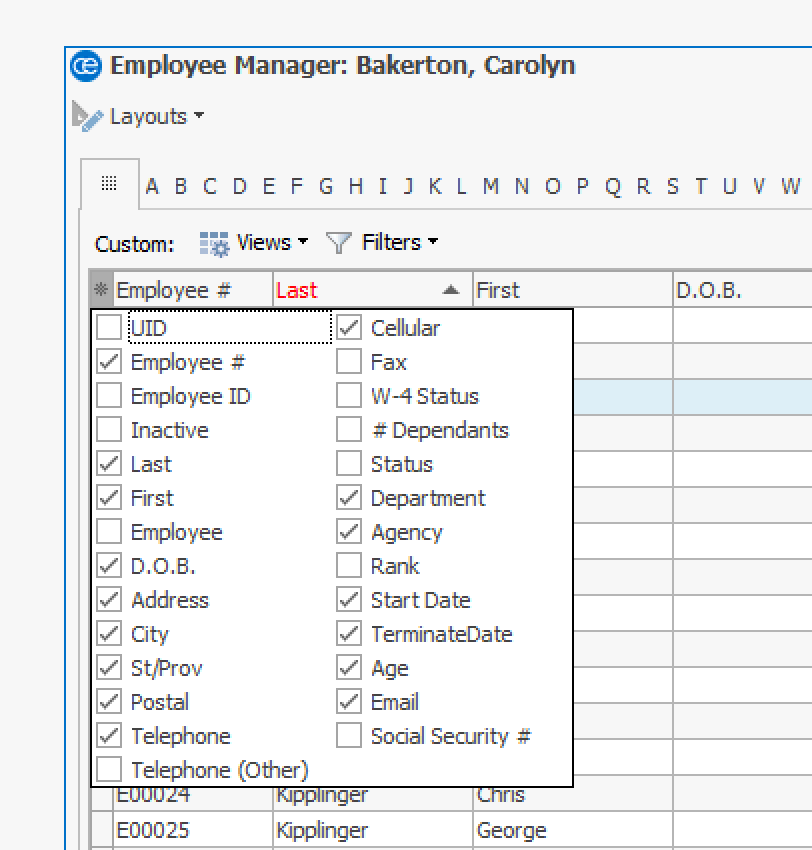Toggle the City column checkbox
The height and width of the screenshot is (850, 812).
pyautogui.click(x=109, y=634)
